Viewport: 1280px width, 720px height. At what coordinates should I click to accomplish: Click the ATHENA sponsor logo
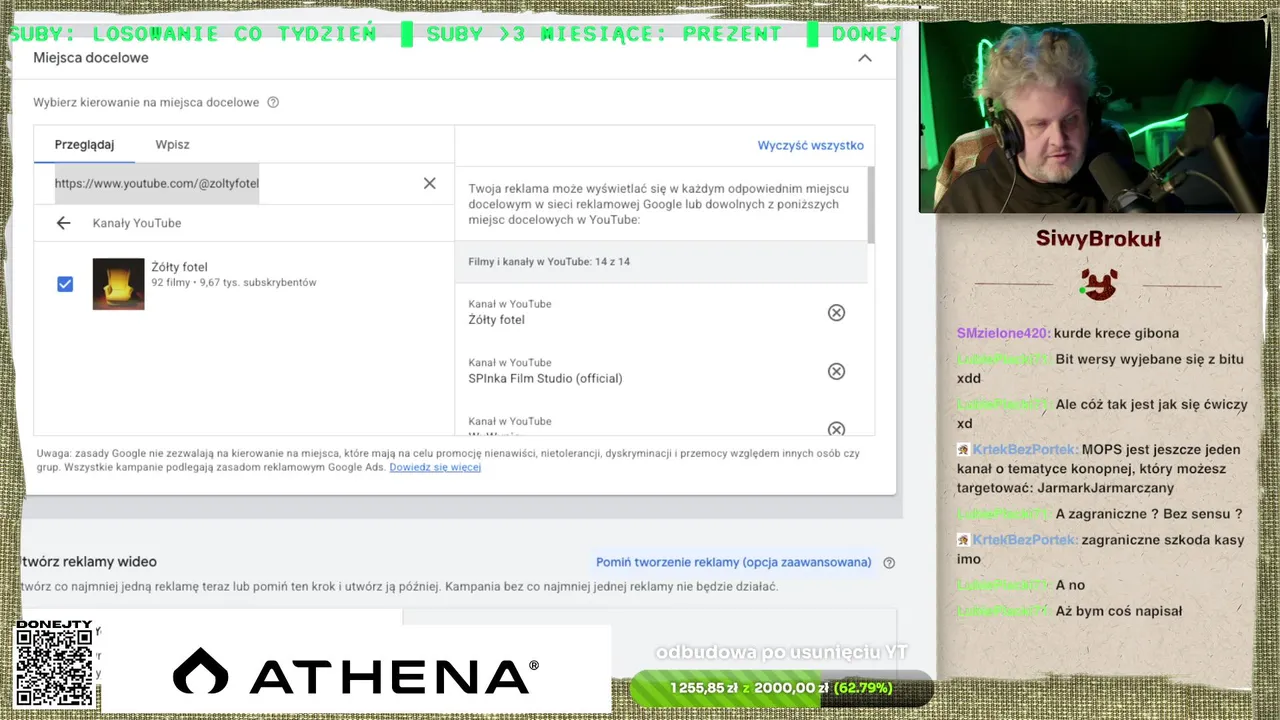(x=356, y=671)
